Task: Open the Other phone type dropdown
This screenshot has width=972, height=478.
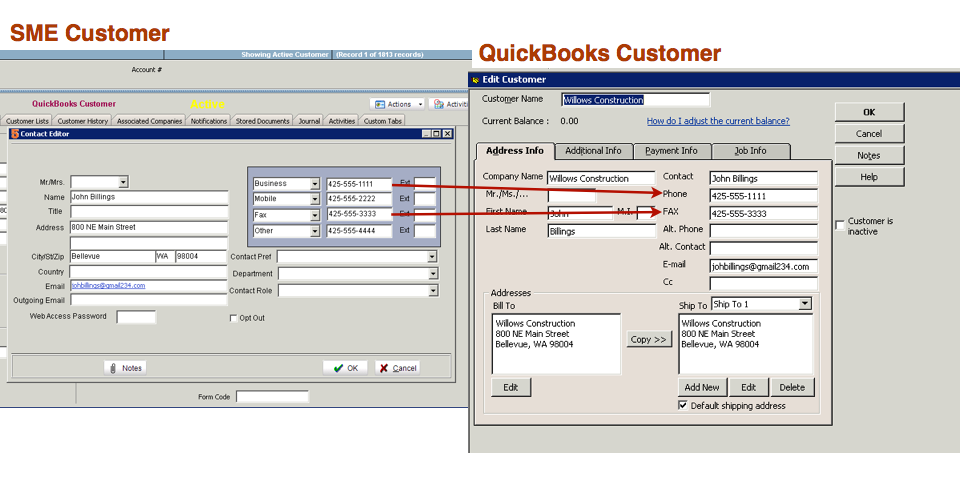Action: point(315,231)
